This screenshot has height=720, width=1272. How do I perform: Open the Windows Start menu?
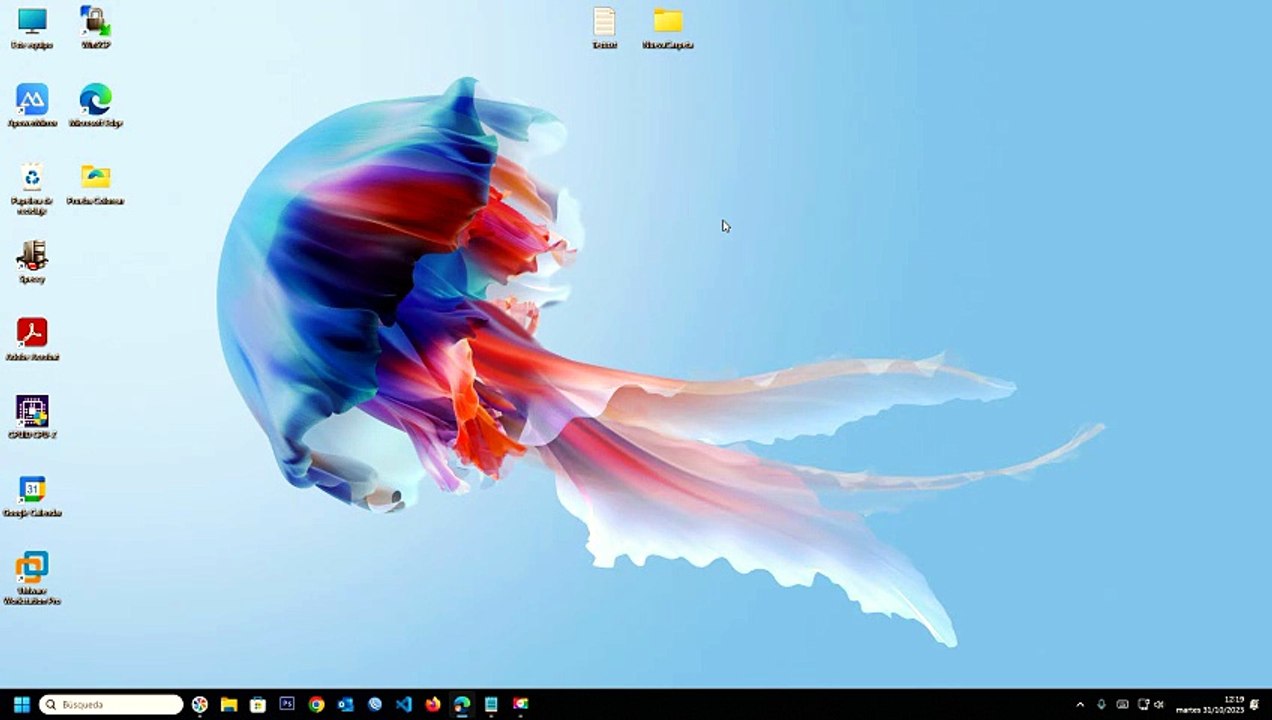[x=21, y=704]
